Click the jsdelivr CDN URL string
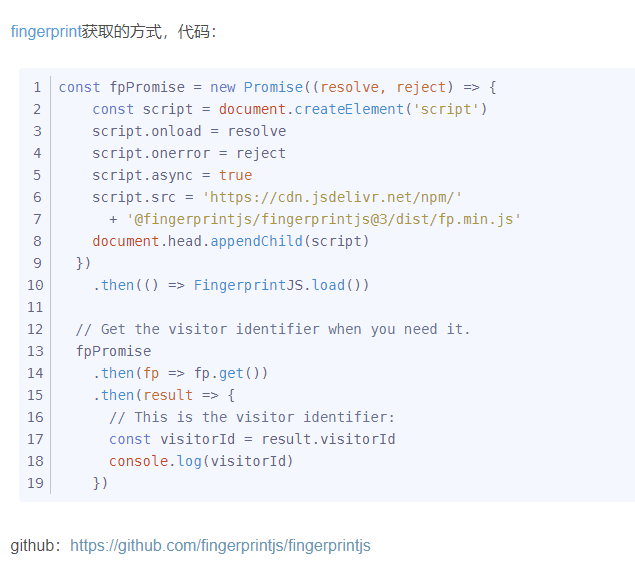The width and height of the screenshot is (635, 572). 332,197
